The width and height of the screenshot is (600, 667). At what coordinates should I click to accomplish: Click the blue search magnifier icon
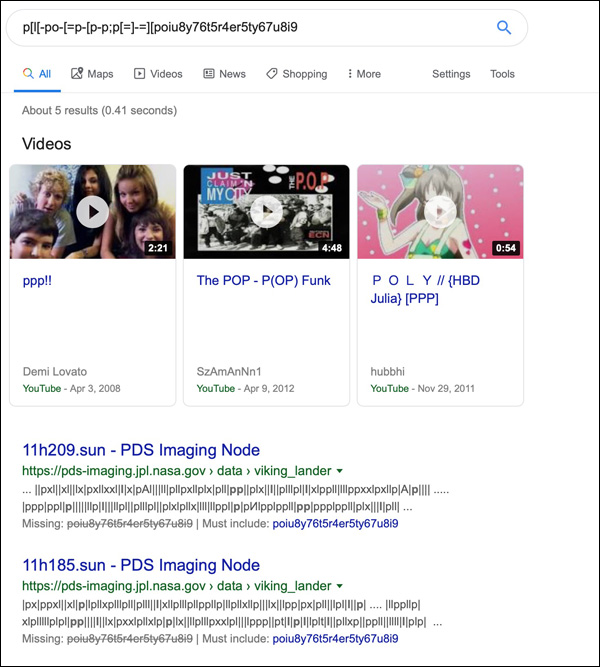504,28
